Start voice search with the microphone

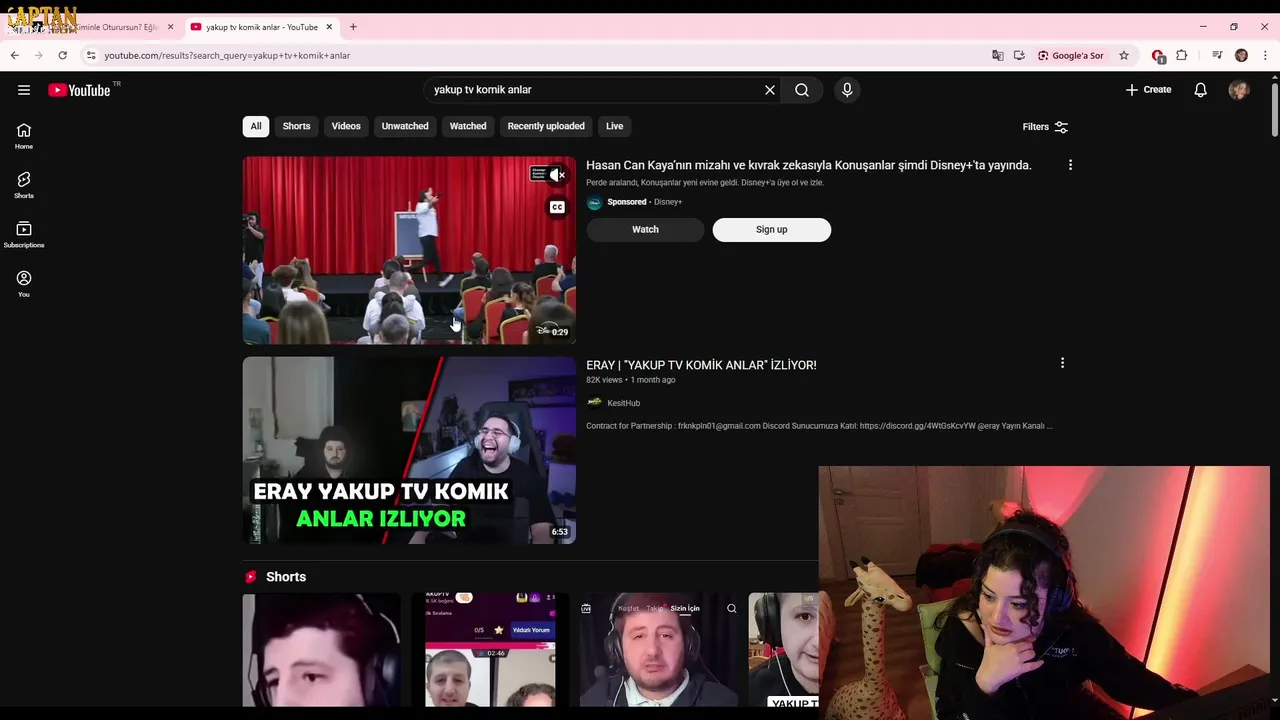tap(847, 90)
